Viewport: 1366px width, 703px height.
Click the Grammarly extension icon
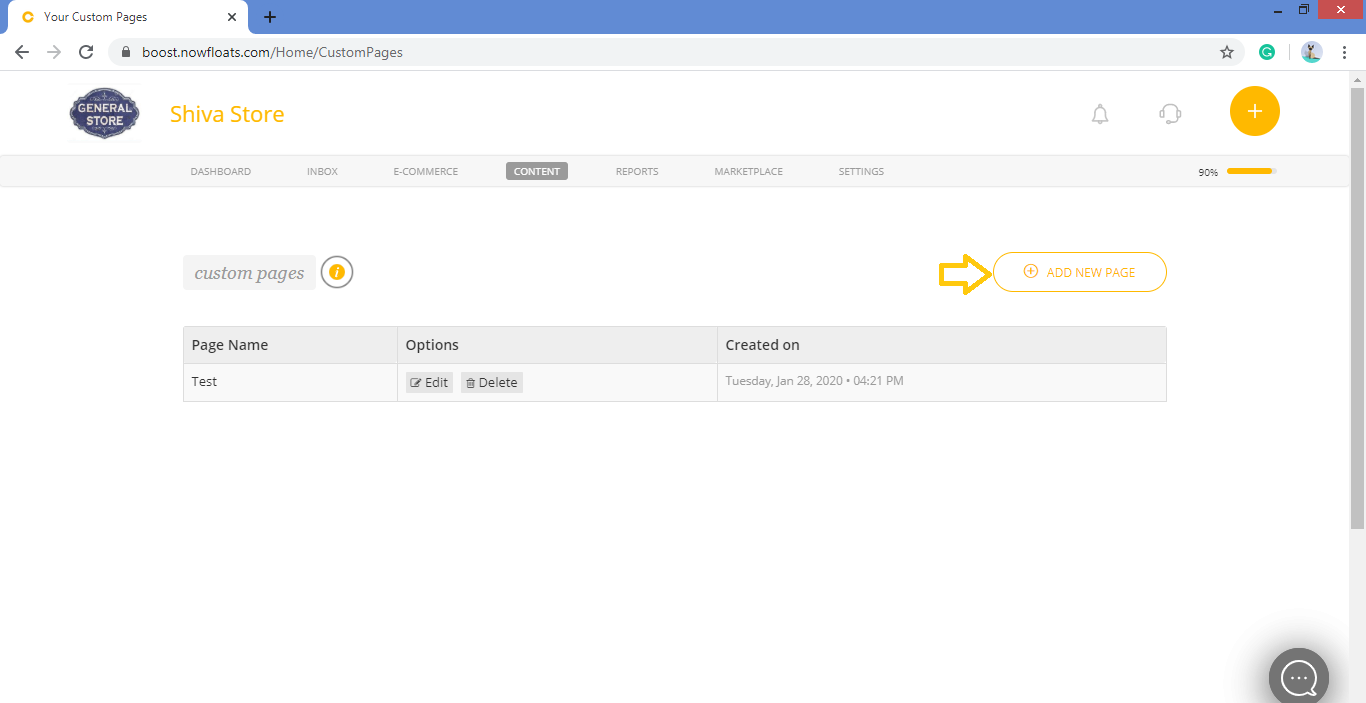pos(1267,51)
